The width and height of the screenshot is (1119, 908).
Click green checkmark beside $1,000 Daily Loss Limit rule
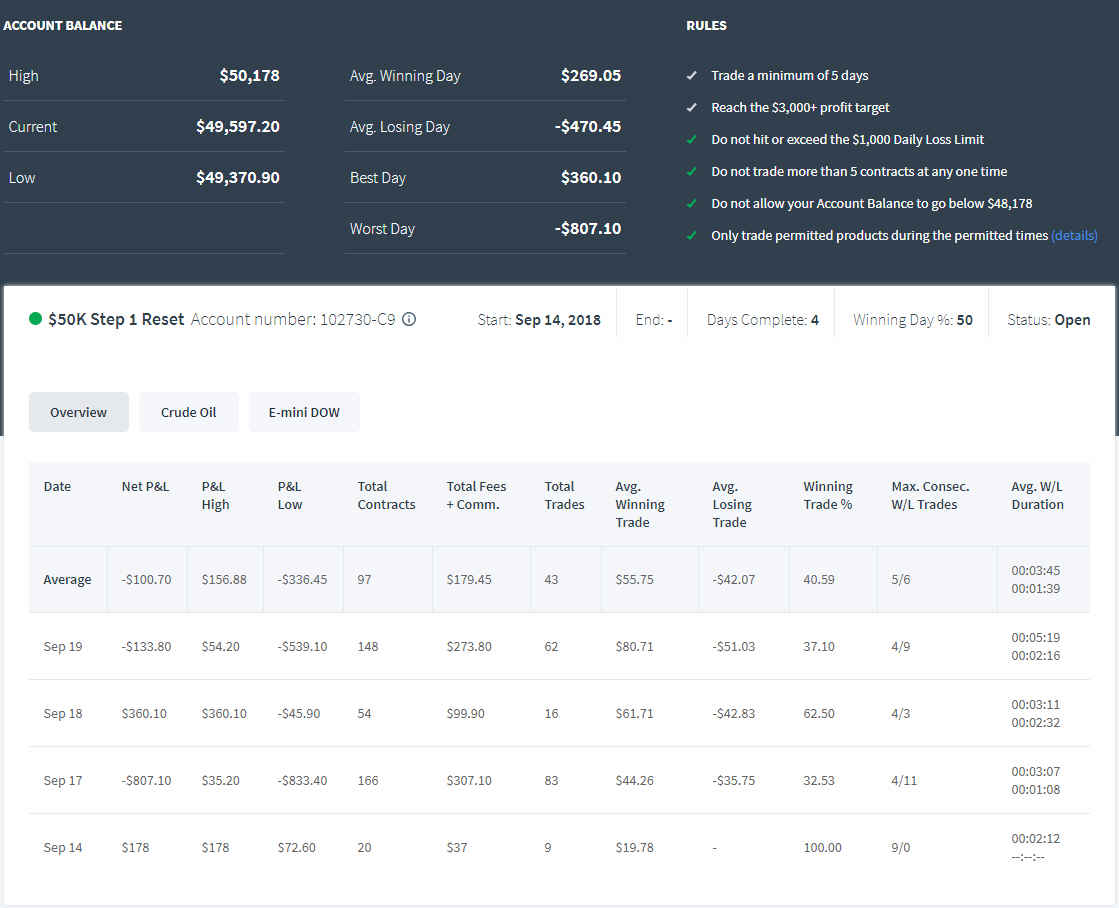point(691,139)
